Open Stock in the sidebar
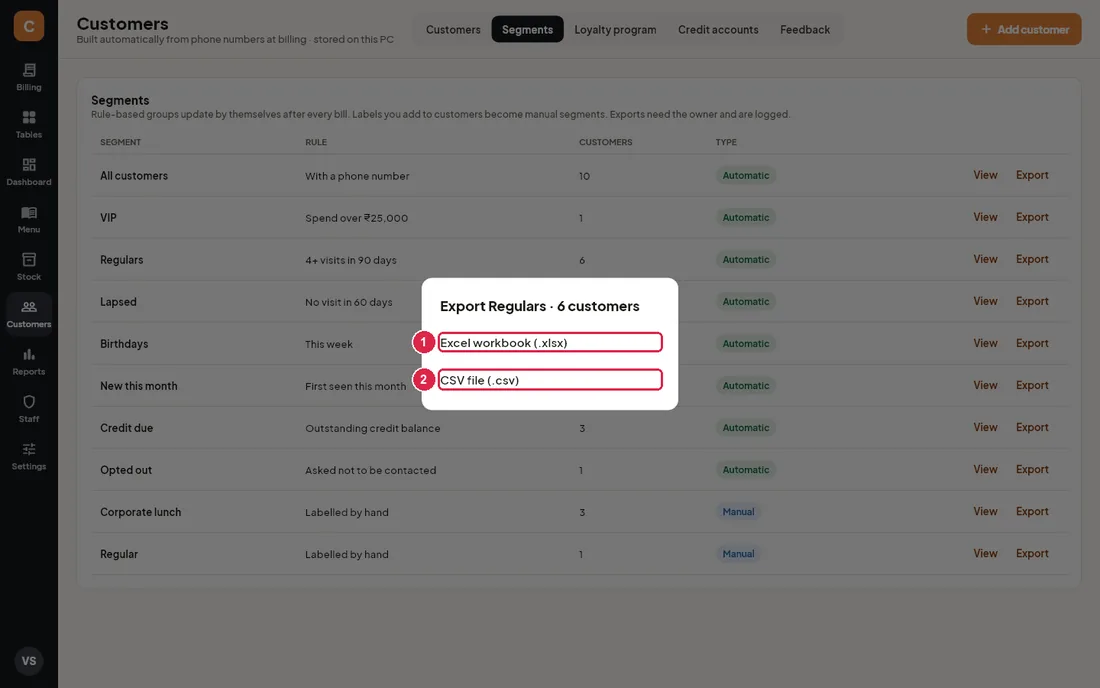 click(x=29, y=267)
